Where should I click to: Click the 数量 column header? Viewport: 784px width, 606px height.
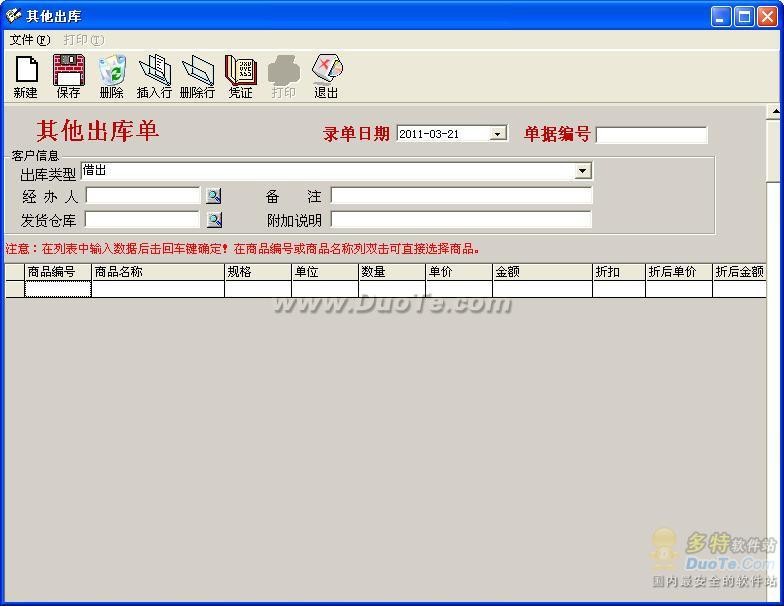(x=392, y=272)
